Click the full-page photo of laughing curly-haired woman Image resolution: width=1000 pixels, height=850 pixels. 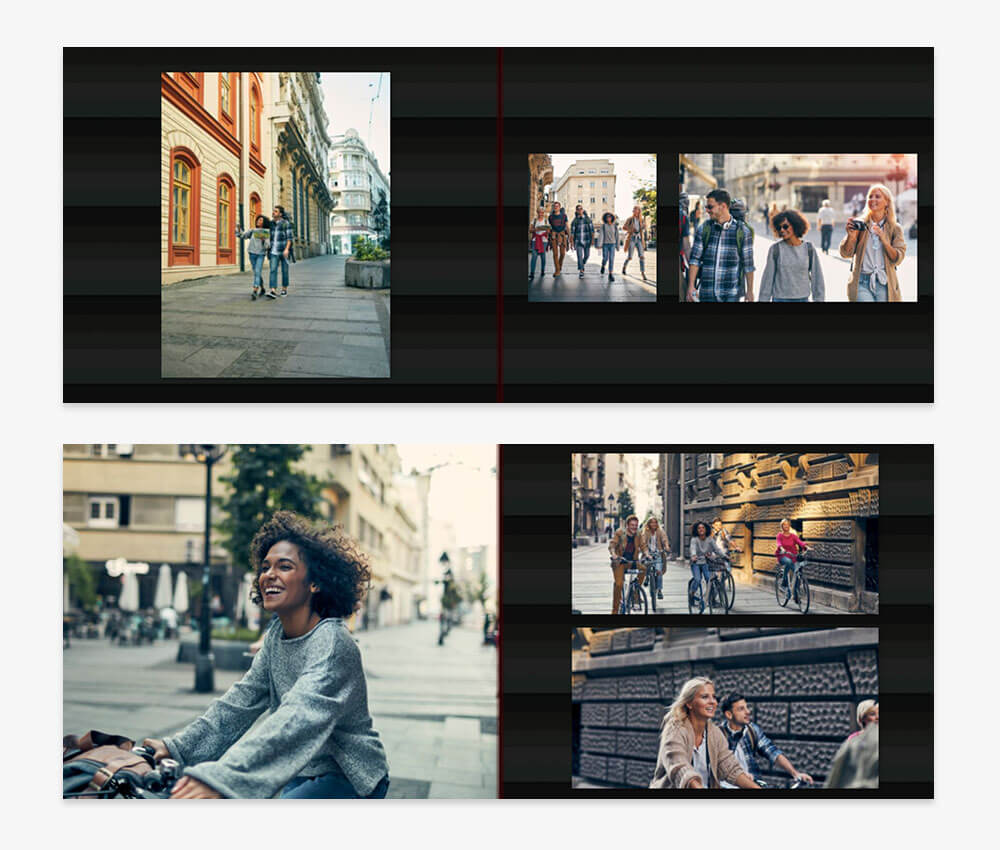pyautogui.click(x=280, y=620)
